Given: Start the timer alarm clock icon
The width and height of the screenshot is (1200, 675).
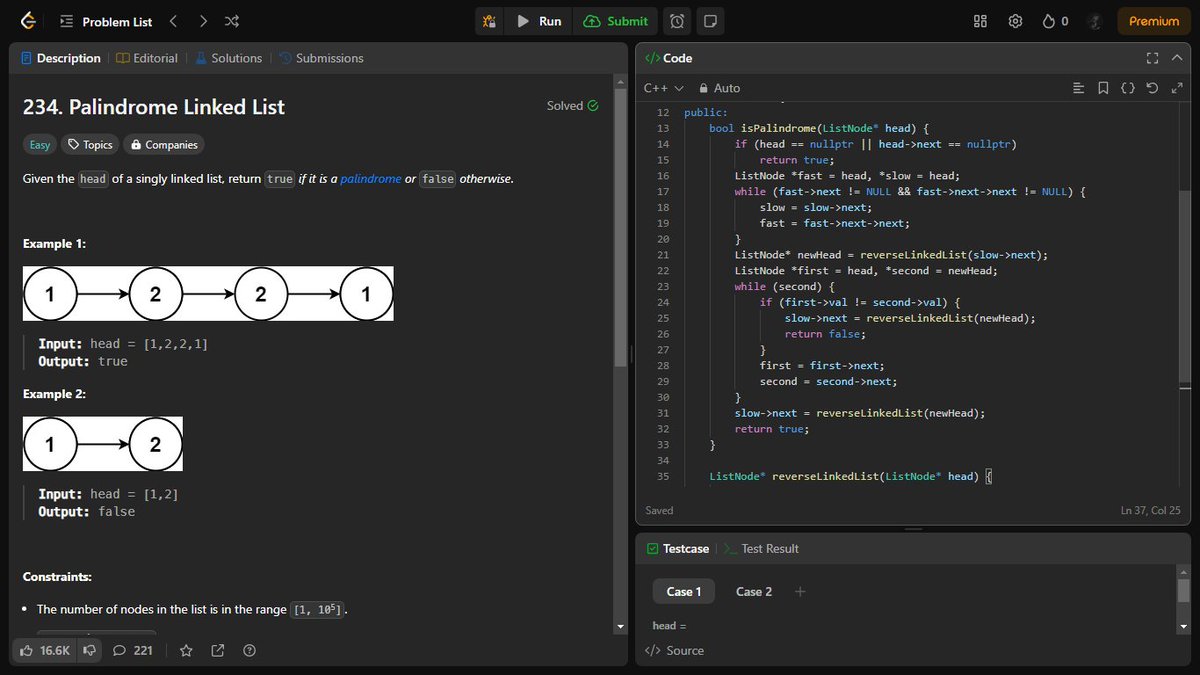Looking at the screenshot, I should [678, 21].
